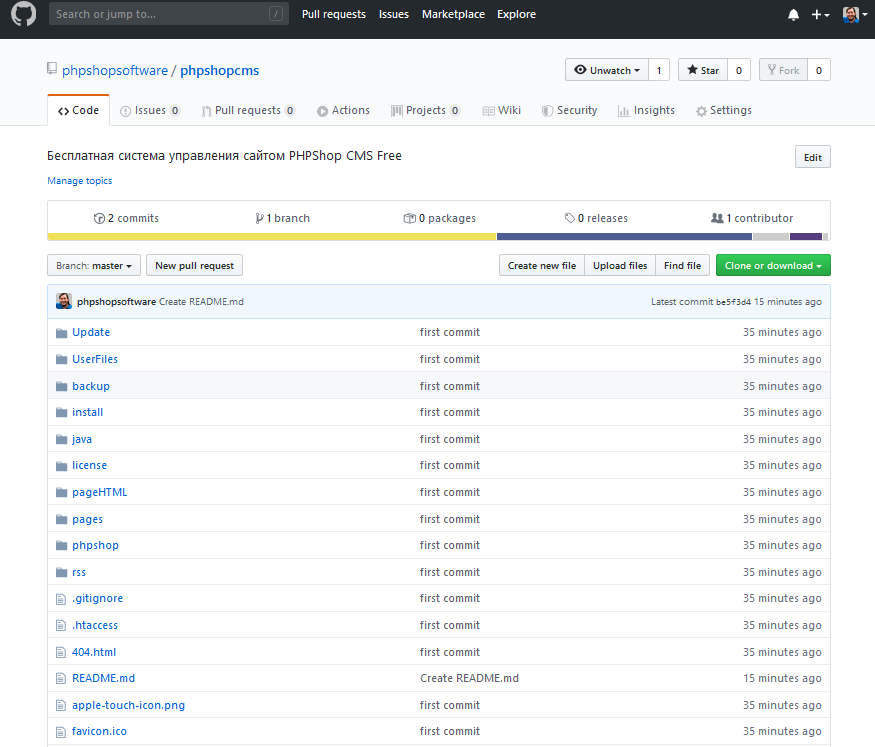Image resolution: width=875 pixels, height=747 pixels.
Task: Click yellow language bar segment
Action: [272, 237]
